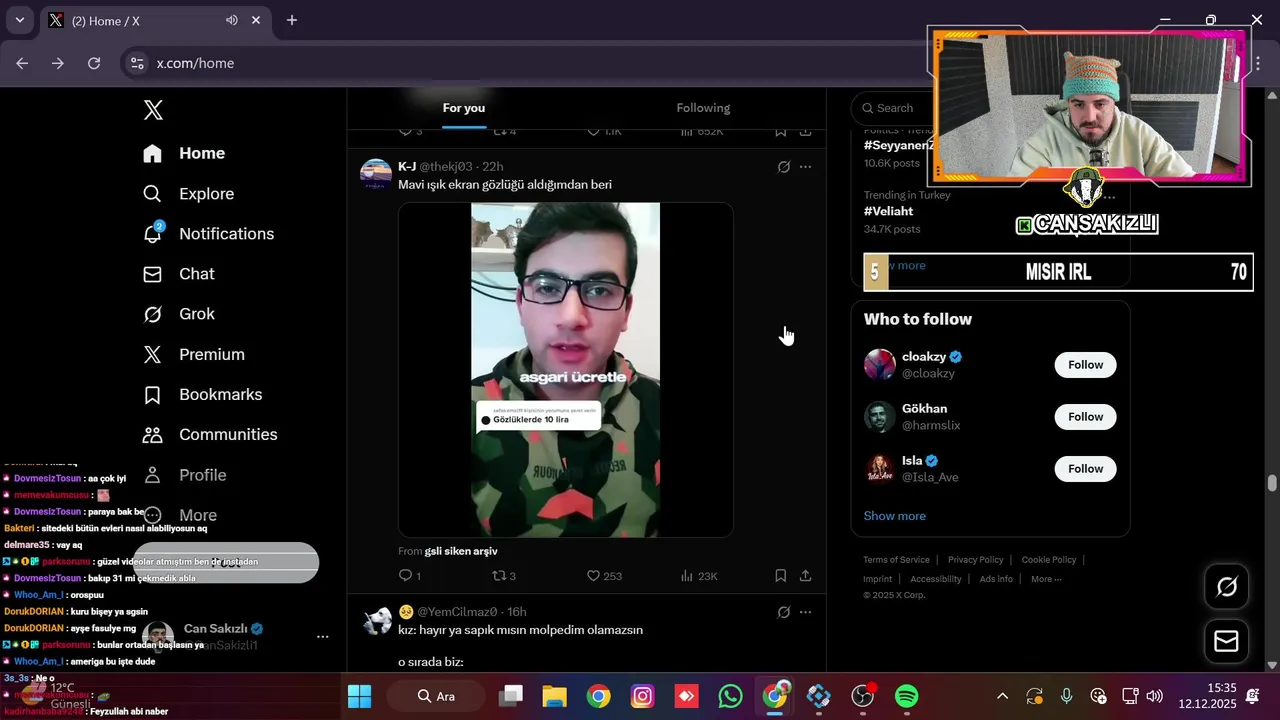The height and width of the screenshot is (720, 1280).
Task: Mute the audio on the X tab
Action: coord(232,20)
